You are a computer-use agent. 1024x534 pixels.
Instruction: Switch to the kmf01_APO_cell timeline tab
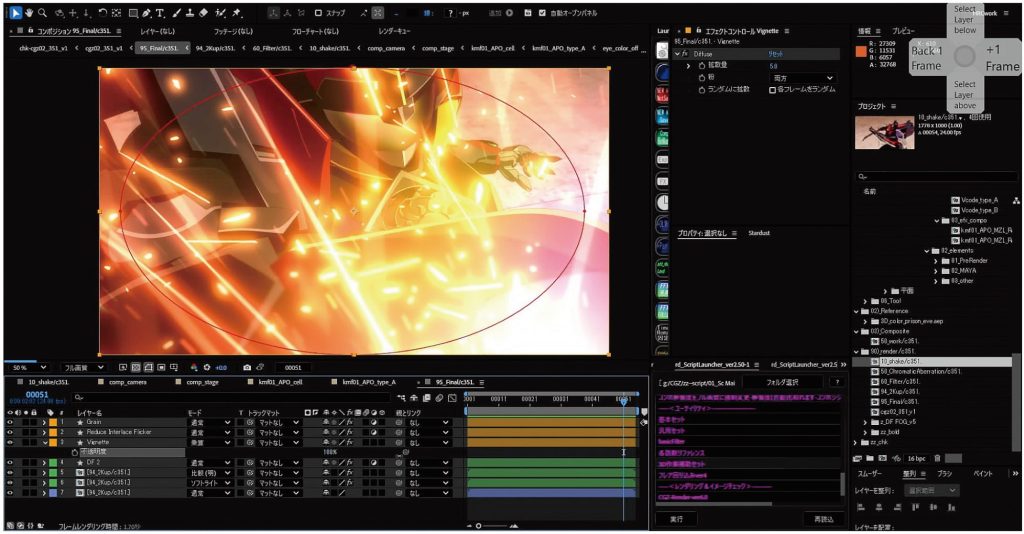point(280,382)
